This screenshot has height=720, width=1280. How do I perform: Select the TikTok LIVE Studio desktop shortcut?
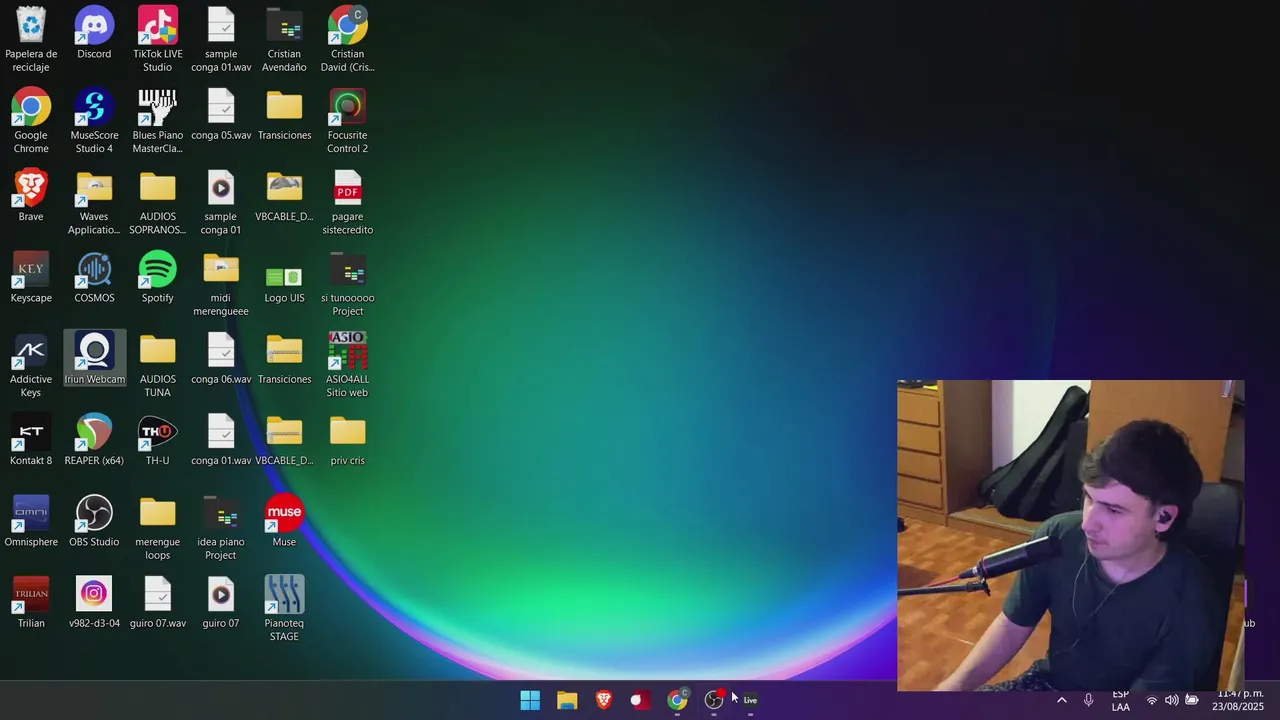click(157, 40)
